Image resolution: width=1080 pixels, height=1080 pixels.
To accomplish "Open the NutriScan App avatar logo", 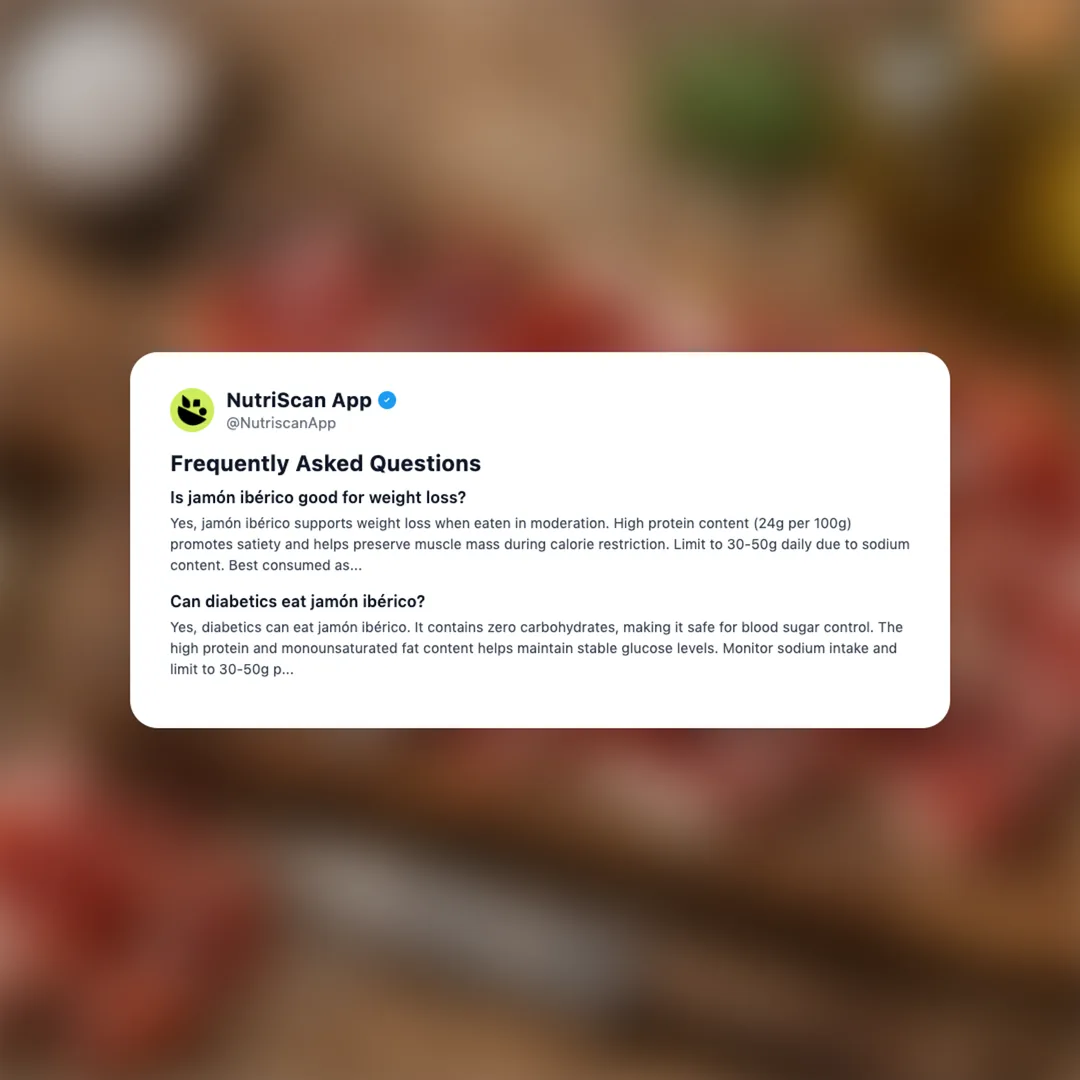I will (x=192, y=410).
